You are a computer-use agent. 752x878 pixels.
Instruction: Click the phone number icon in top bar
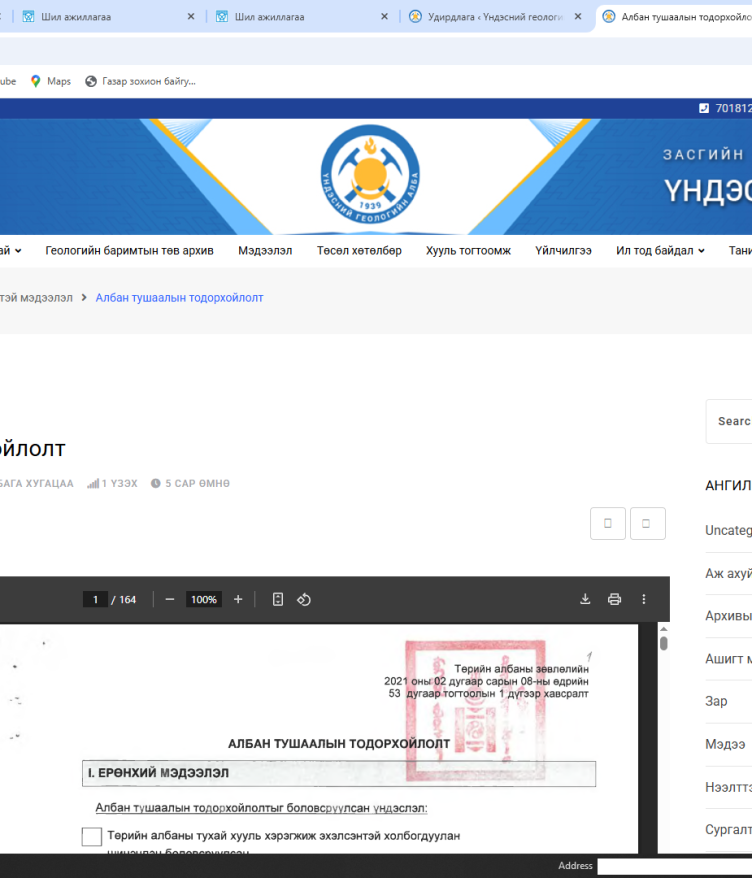pos(704,108)
